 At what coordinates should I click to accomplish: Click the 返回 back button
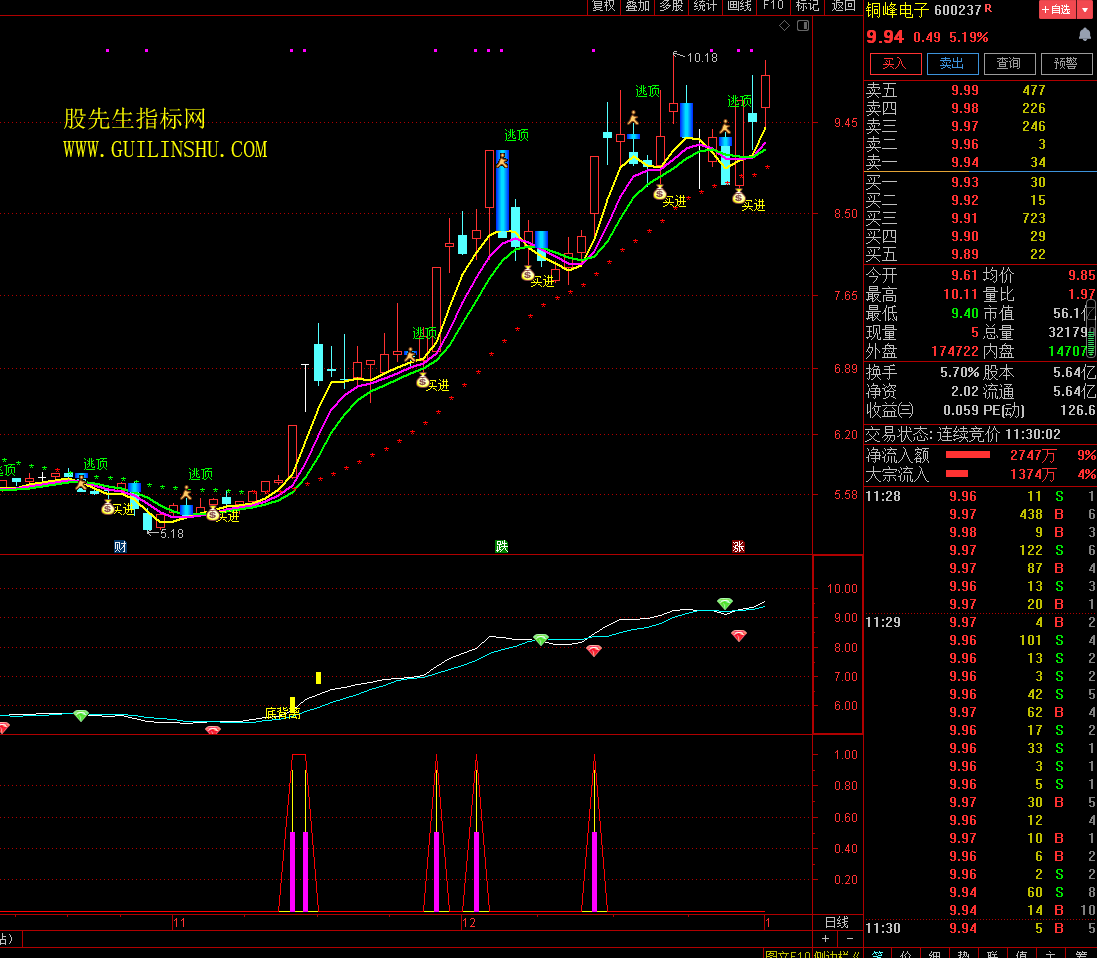pyautogui.click(x=843, y=6)
